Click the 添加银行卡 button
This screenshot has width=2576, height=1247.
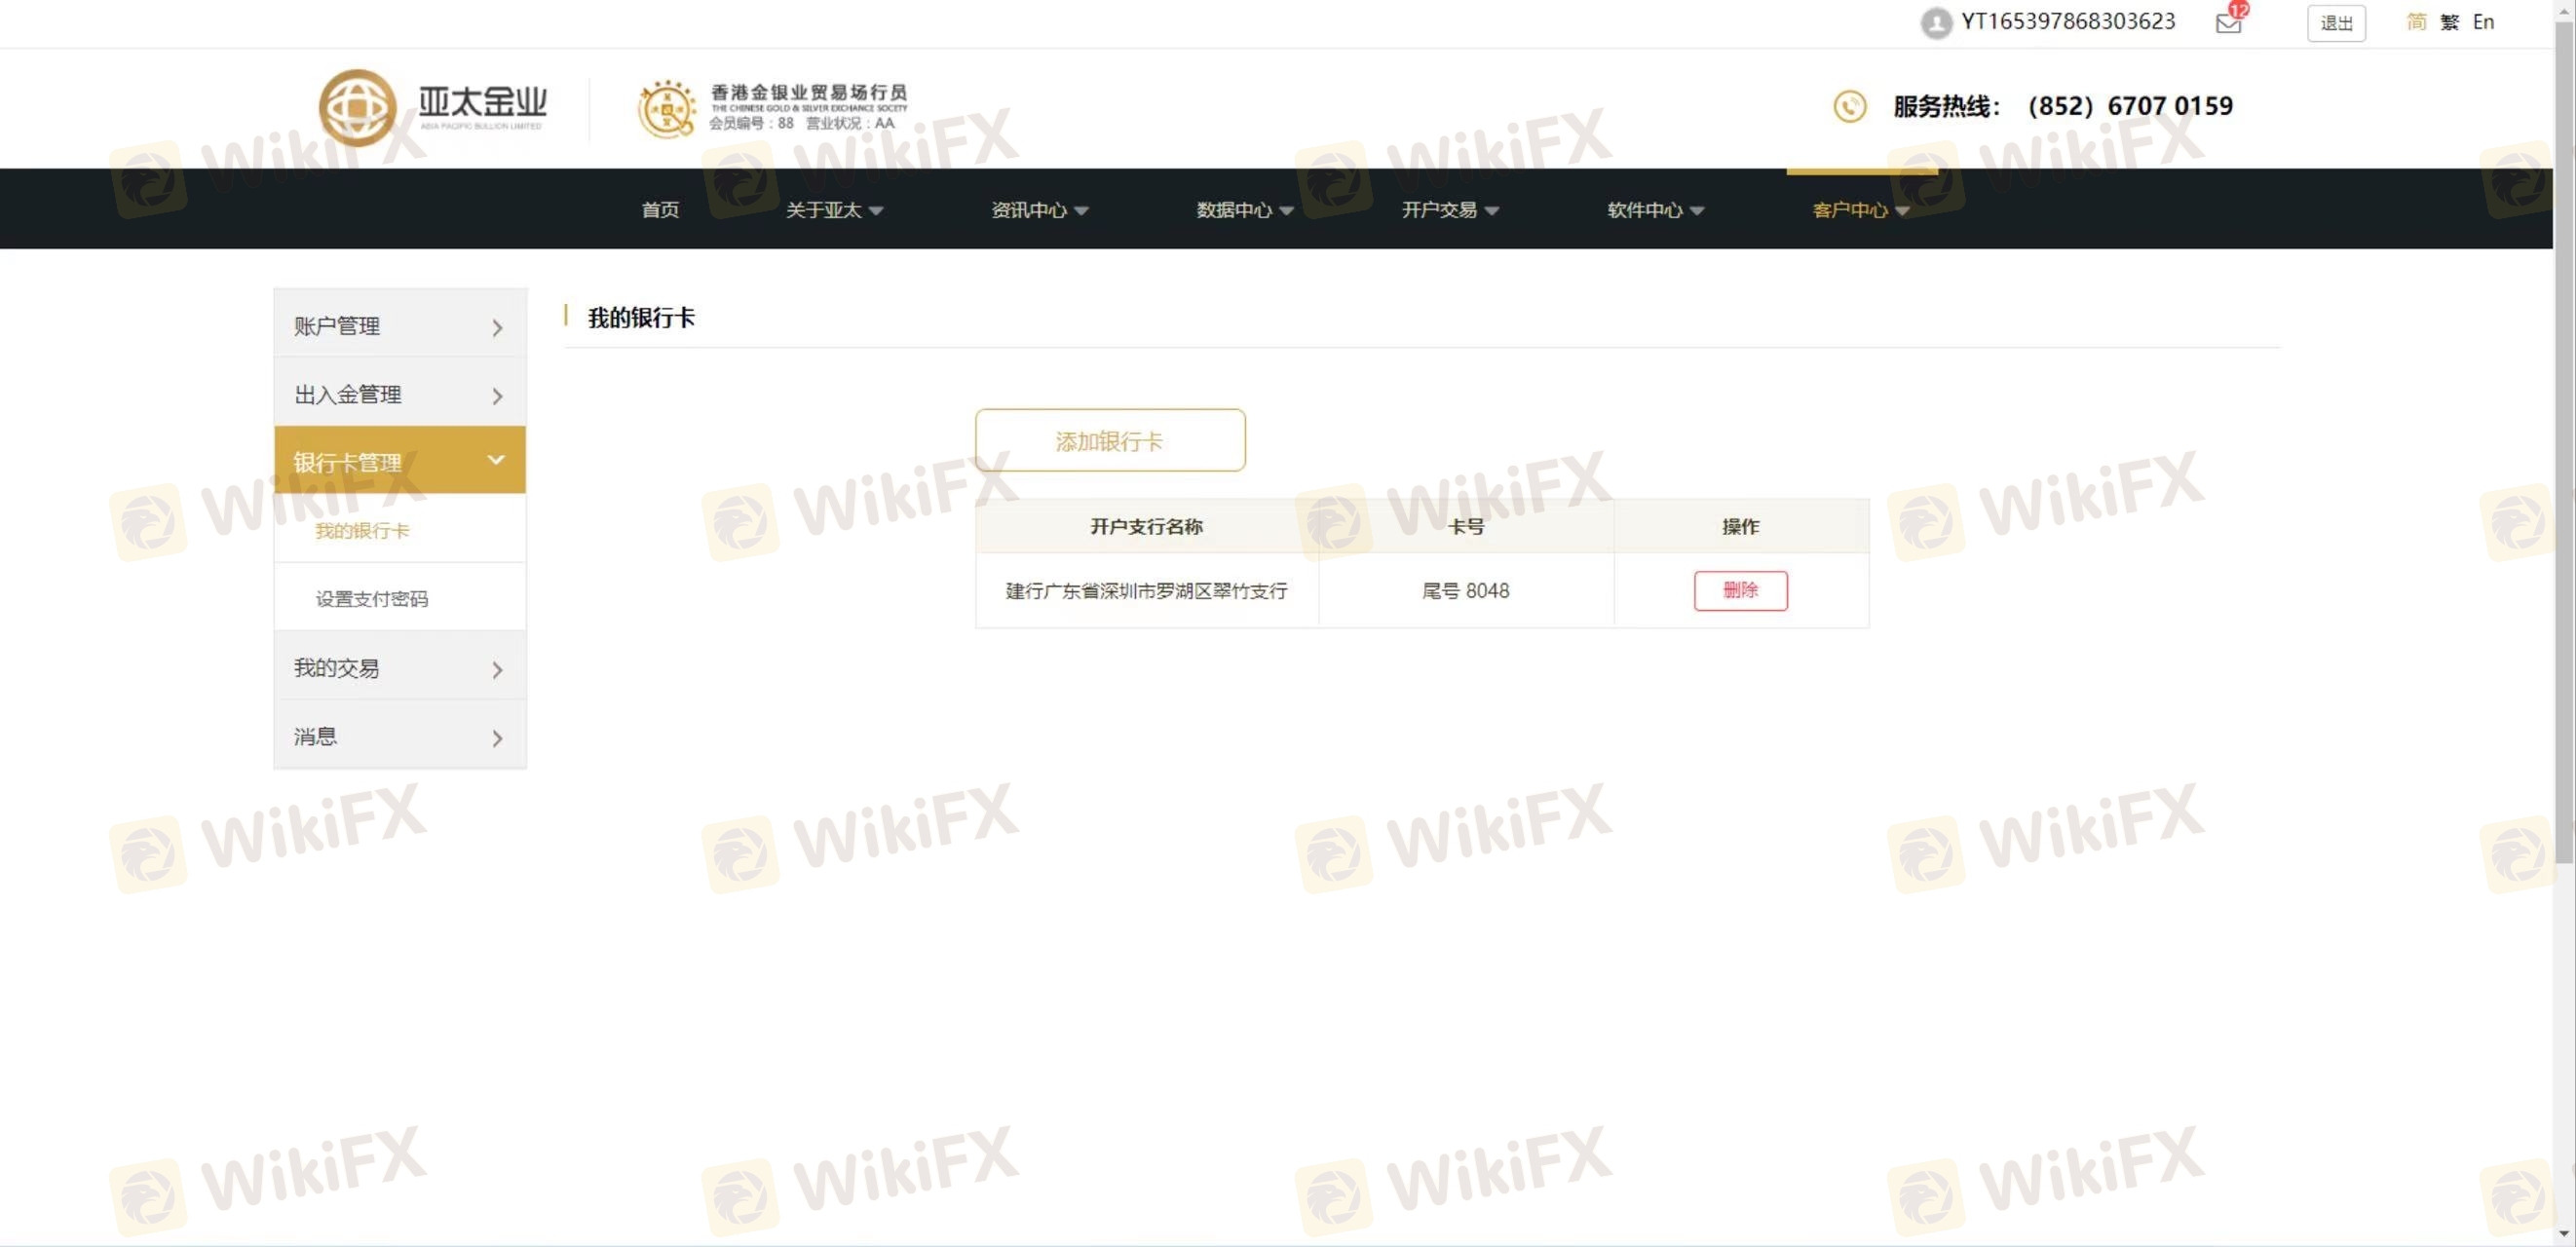point(1110,440)
